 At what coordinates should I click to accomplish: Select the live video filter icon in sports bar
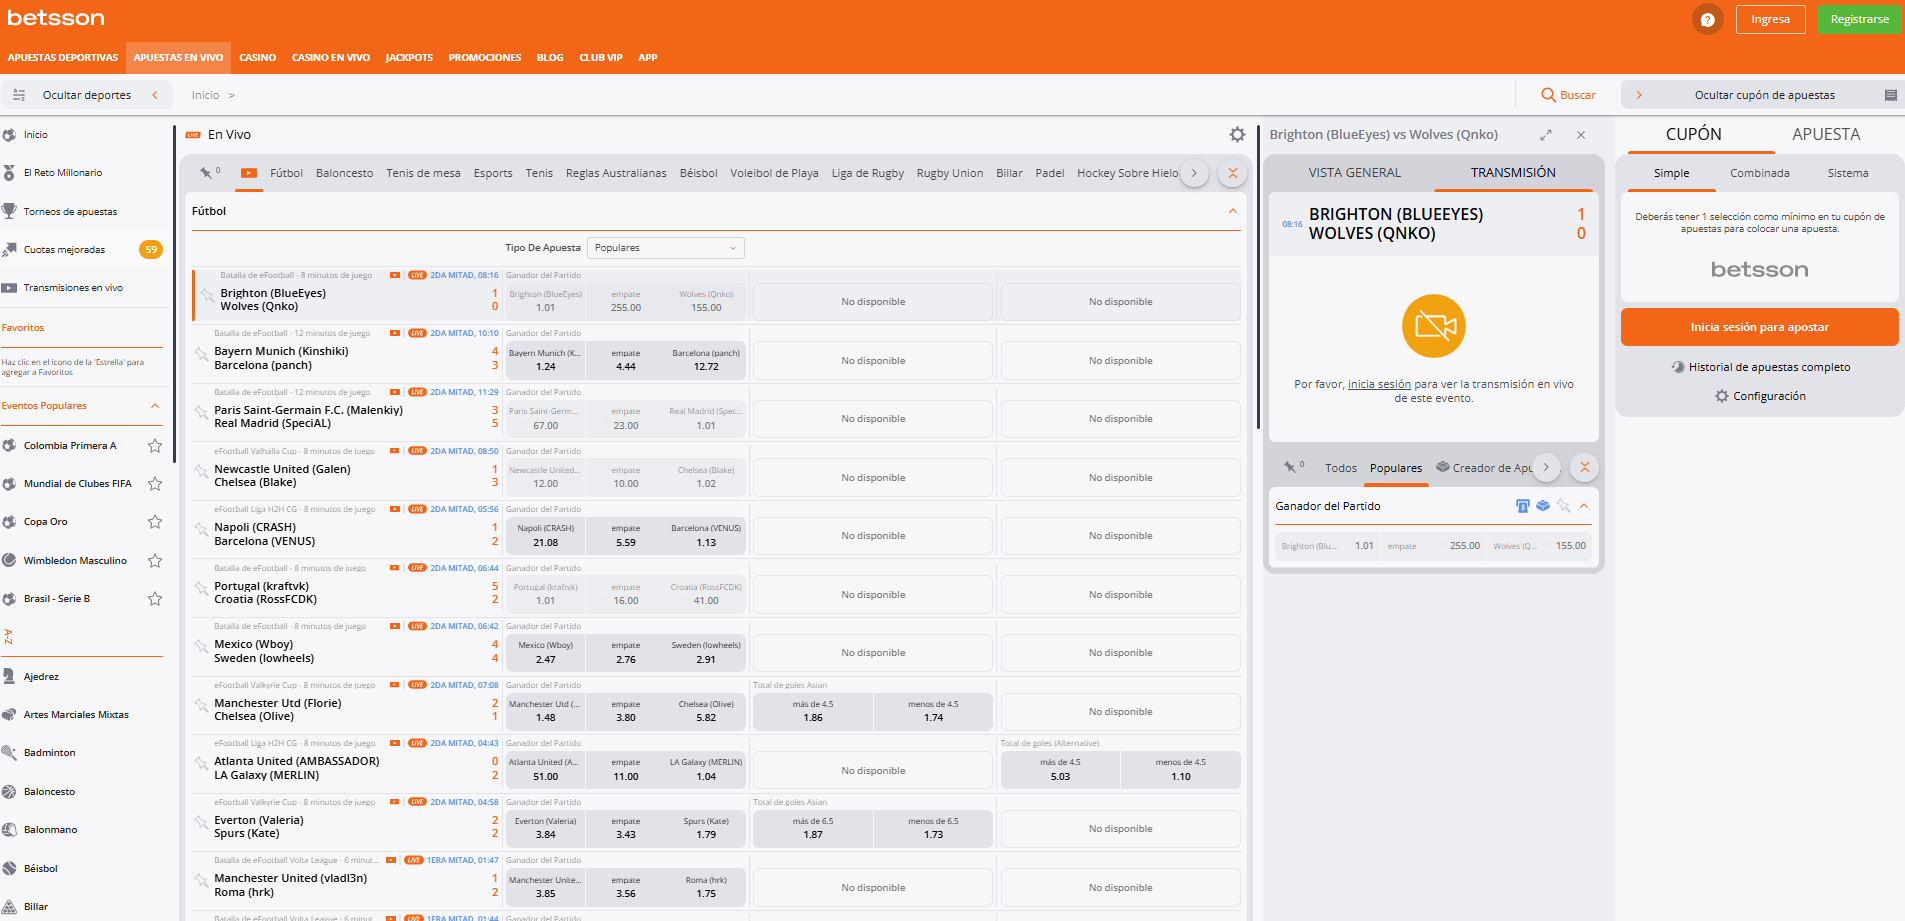pyautogui.click(x=249, y=173)
